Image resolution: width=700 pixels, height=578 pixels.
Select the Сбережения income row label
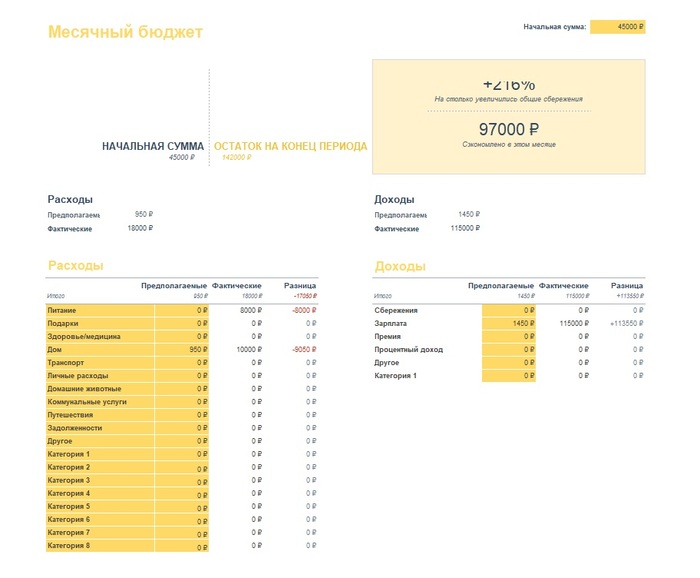click(x=396, y=310)
